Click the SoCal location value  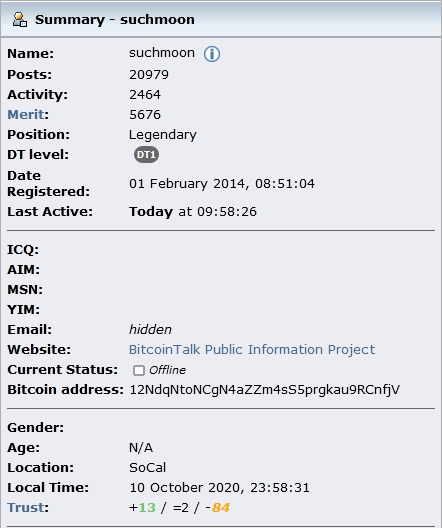click(147, 467)
